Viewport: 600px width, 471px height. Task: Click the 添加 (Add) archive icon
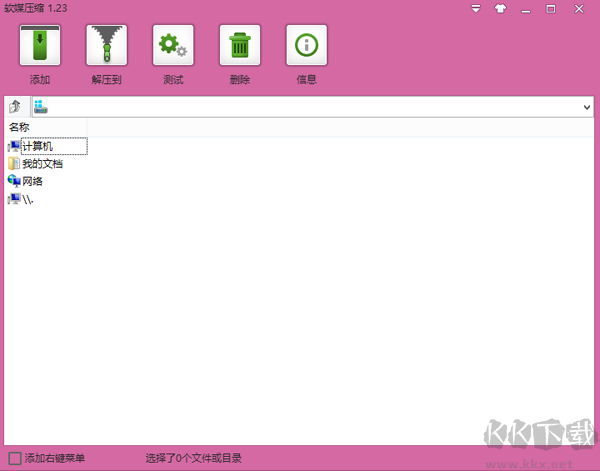[x=40, y=45]
